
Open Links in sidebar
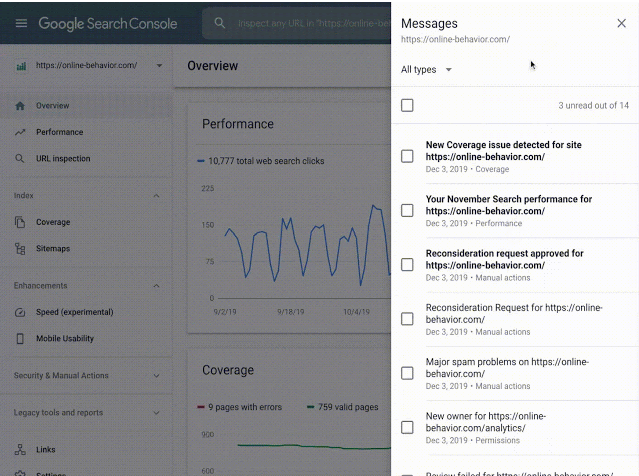coord(86,450)
